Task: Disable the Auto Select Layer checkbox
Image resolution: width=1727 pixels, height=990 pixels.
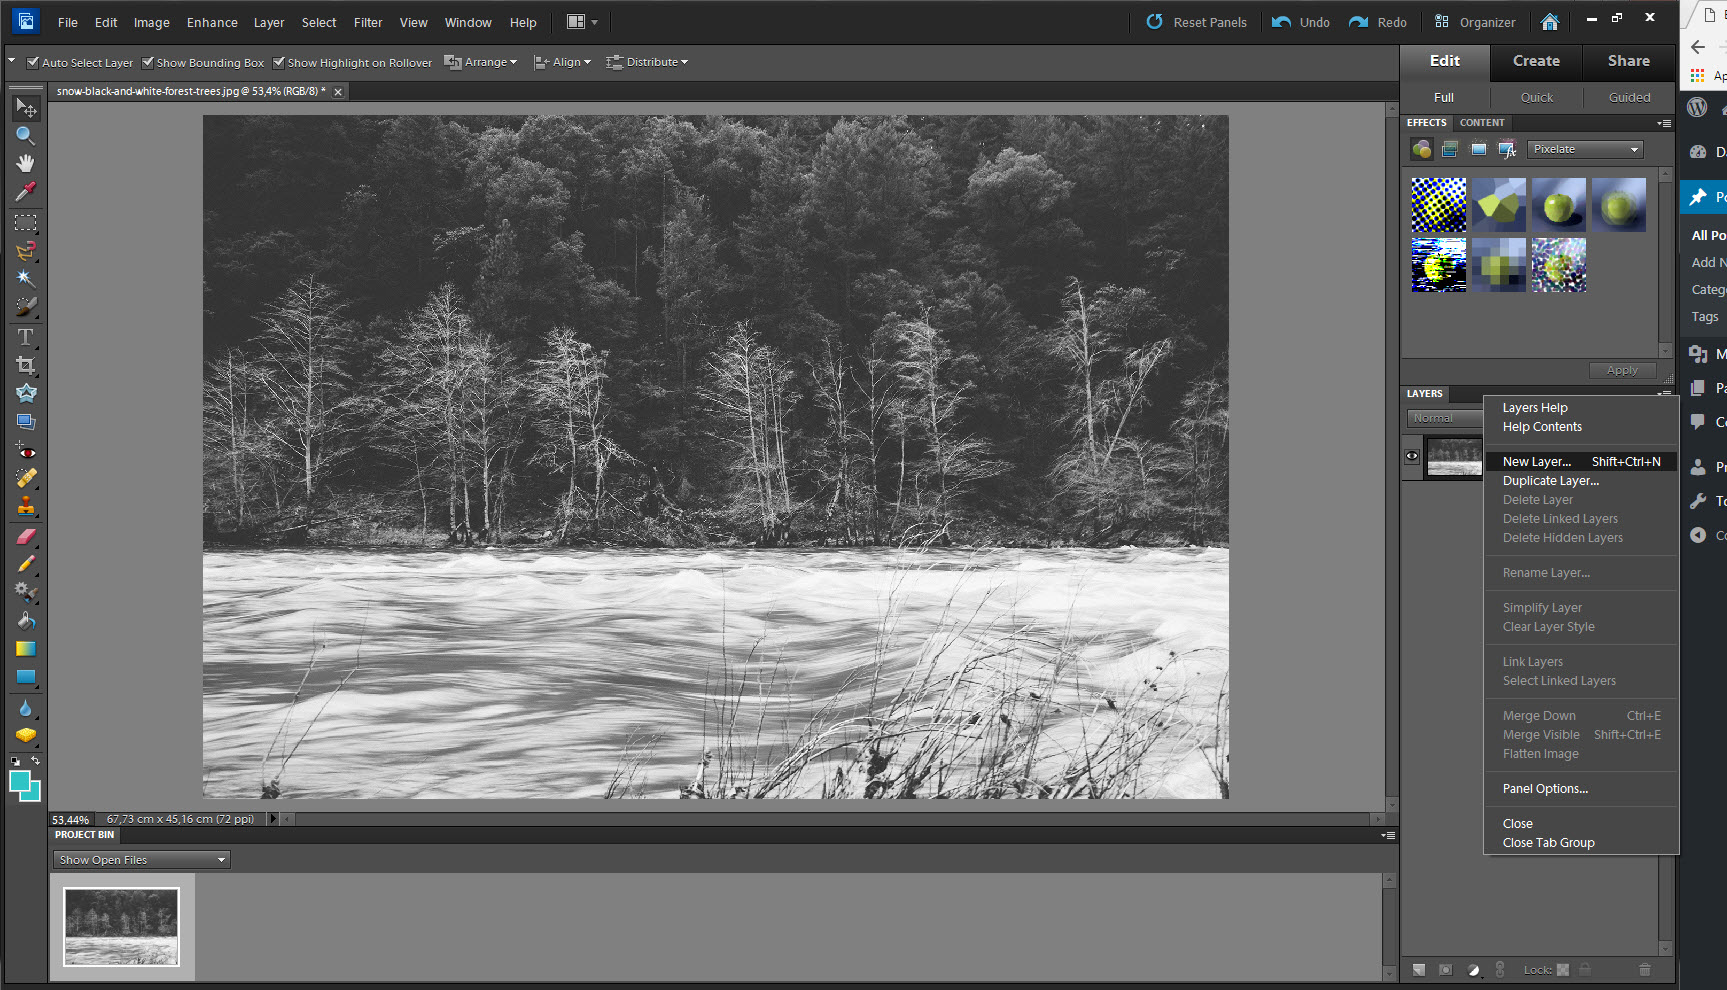Action: click(33, 62)
